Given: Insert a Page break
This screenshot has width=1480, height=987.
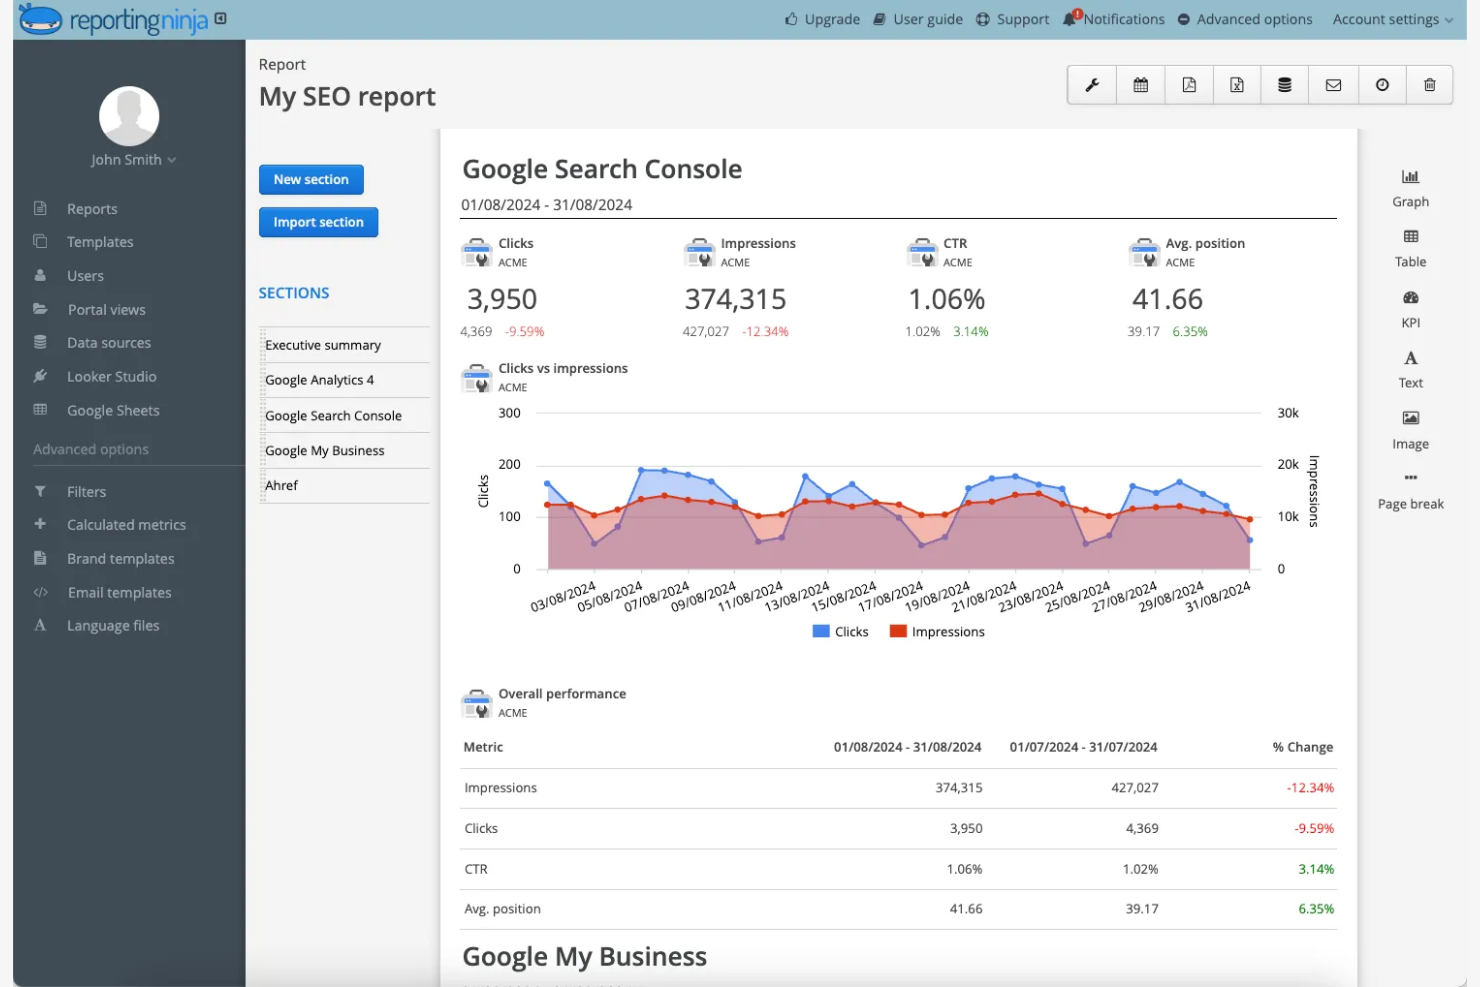Looking at the screenshot, I should click(1410, 492).
